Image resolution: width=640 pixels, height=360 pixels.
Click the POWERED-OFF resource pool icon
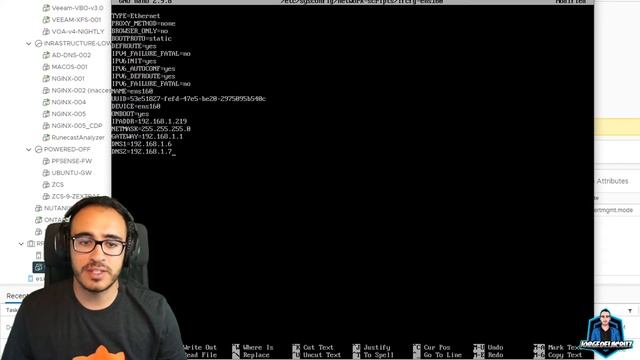click(x=38, y=149)
